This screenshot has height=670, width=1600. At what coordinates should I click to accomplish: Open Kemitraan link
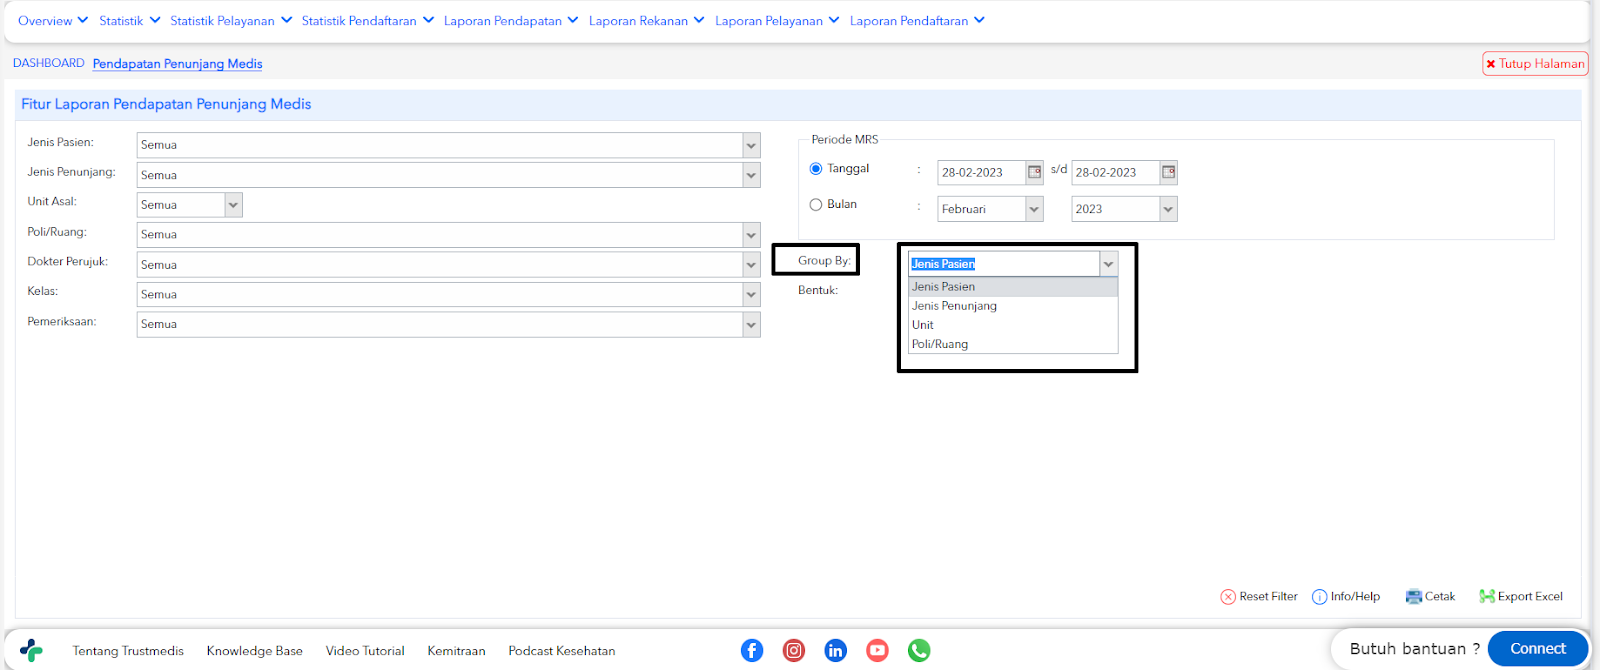(456, 651)
